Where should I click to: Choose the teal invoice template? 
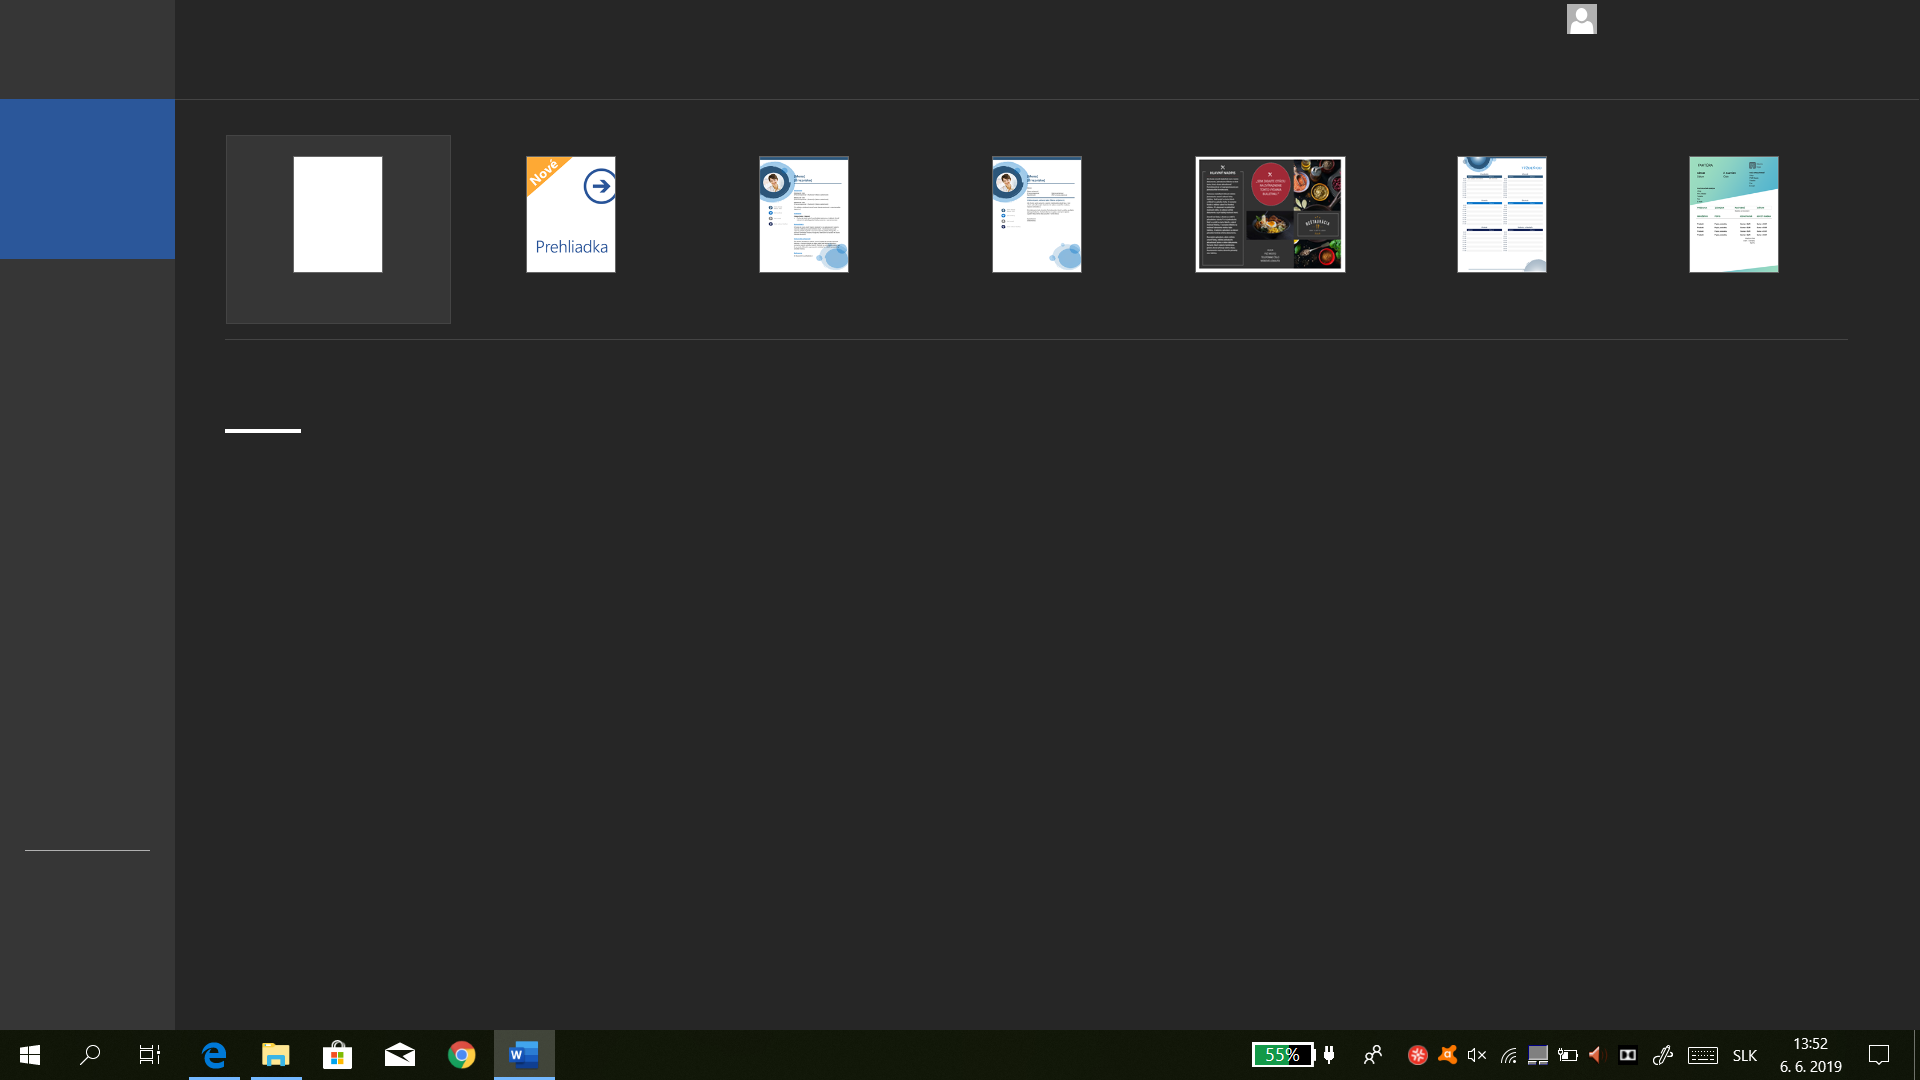tap(1734, 215)
